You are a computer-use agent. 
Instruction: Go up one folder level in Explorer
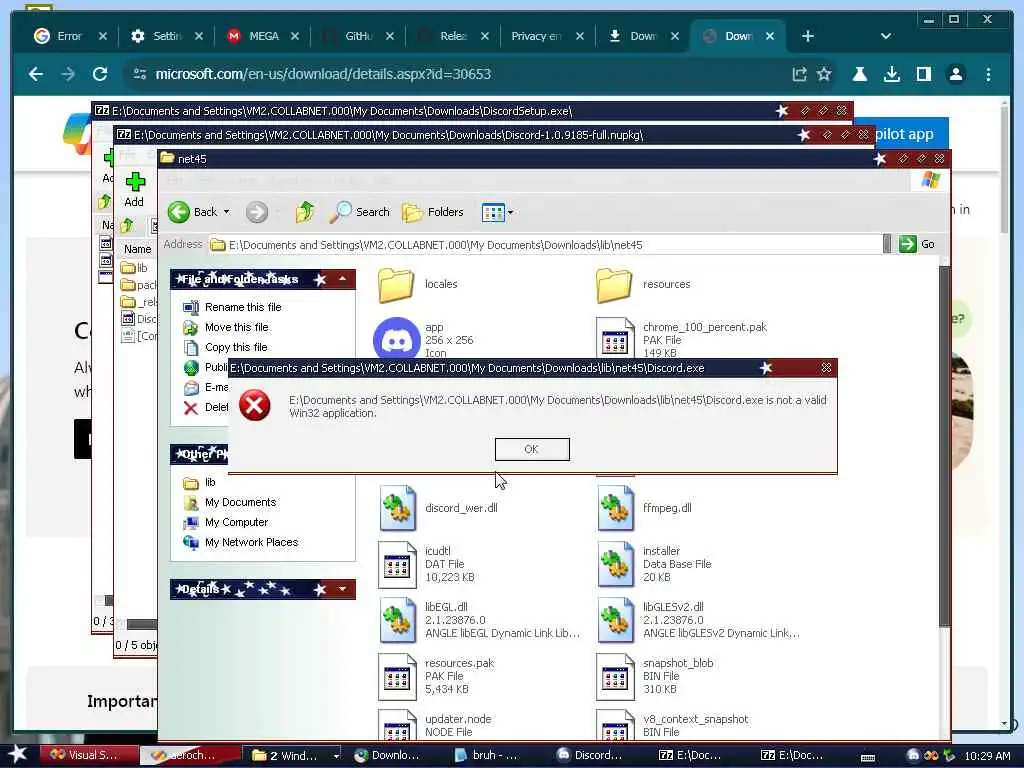305,212
